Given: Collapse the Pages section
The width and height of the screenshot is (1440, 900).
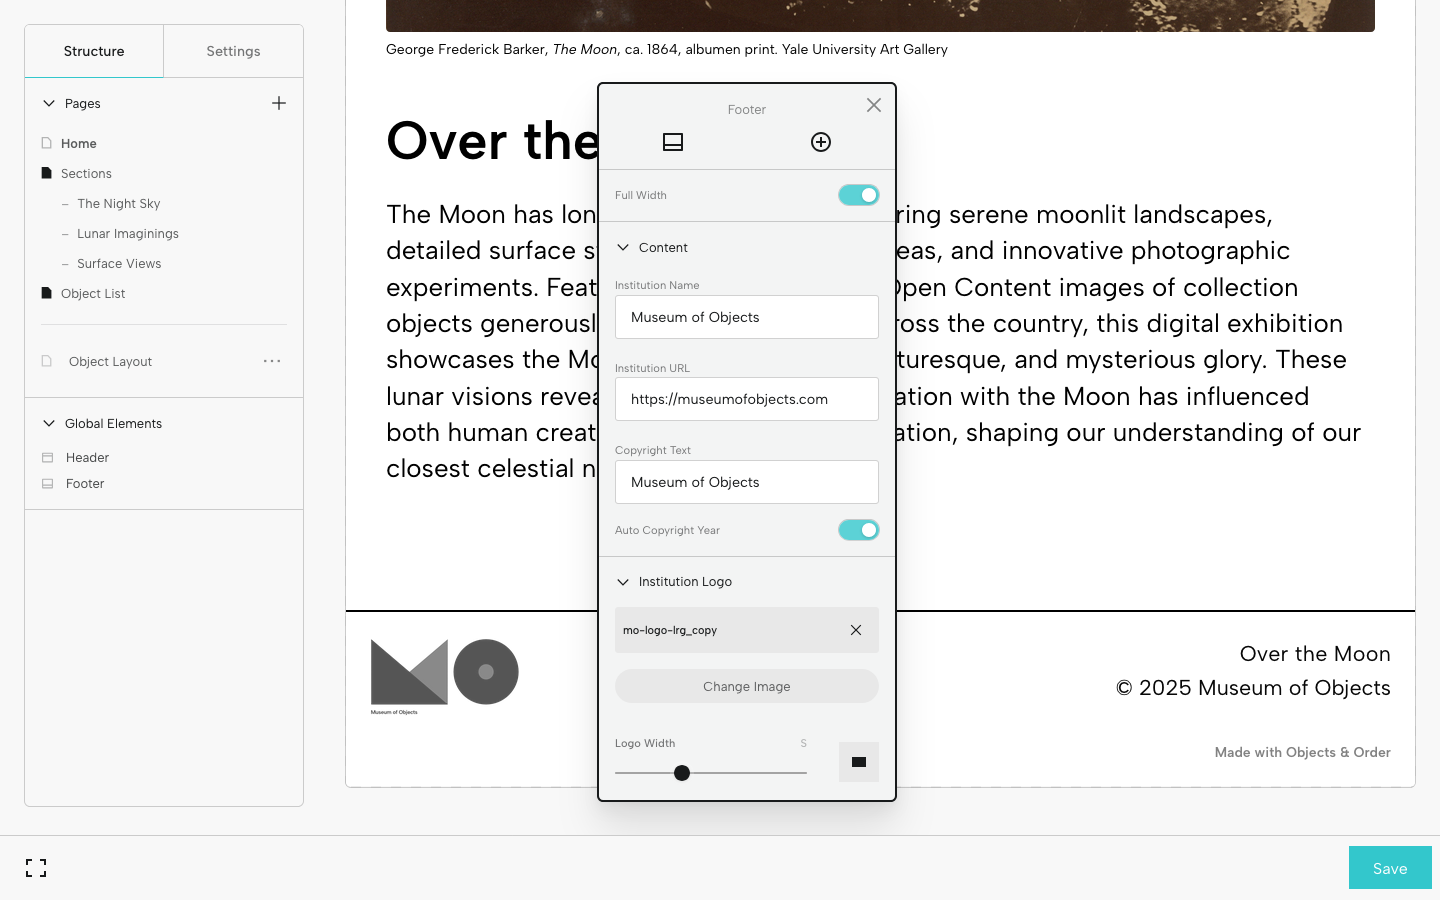Looking at the screenshot, I should click(x=48, y=102).
